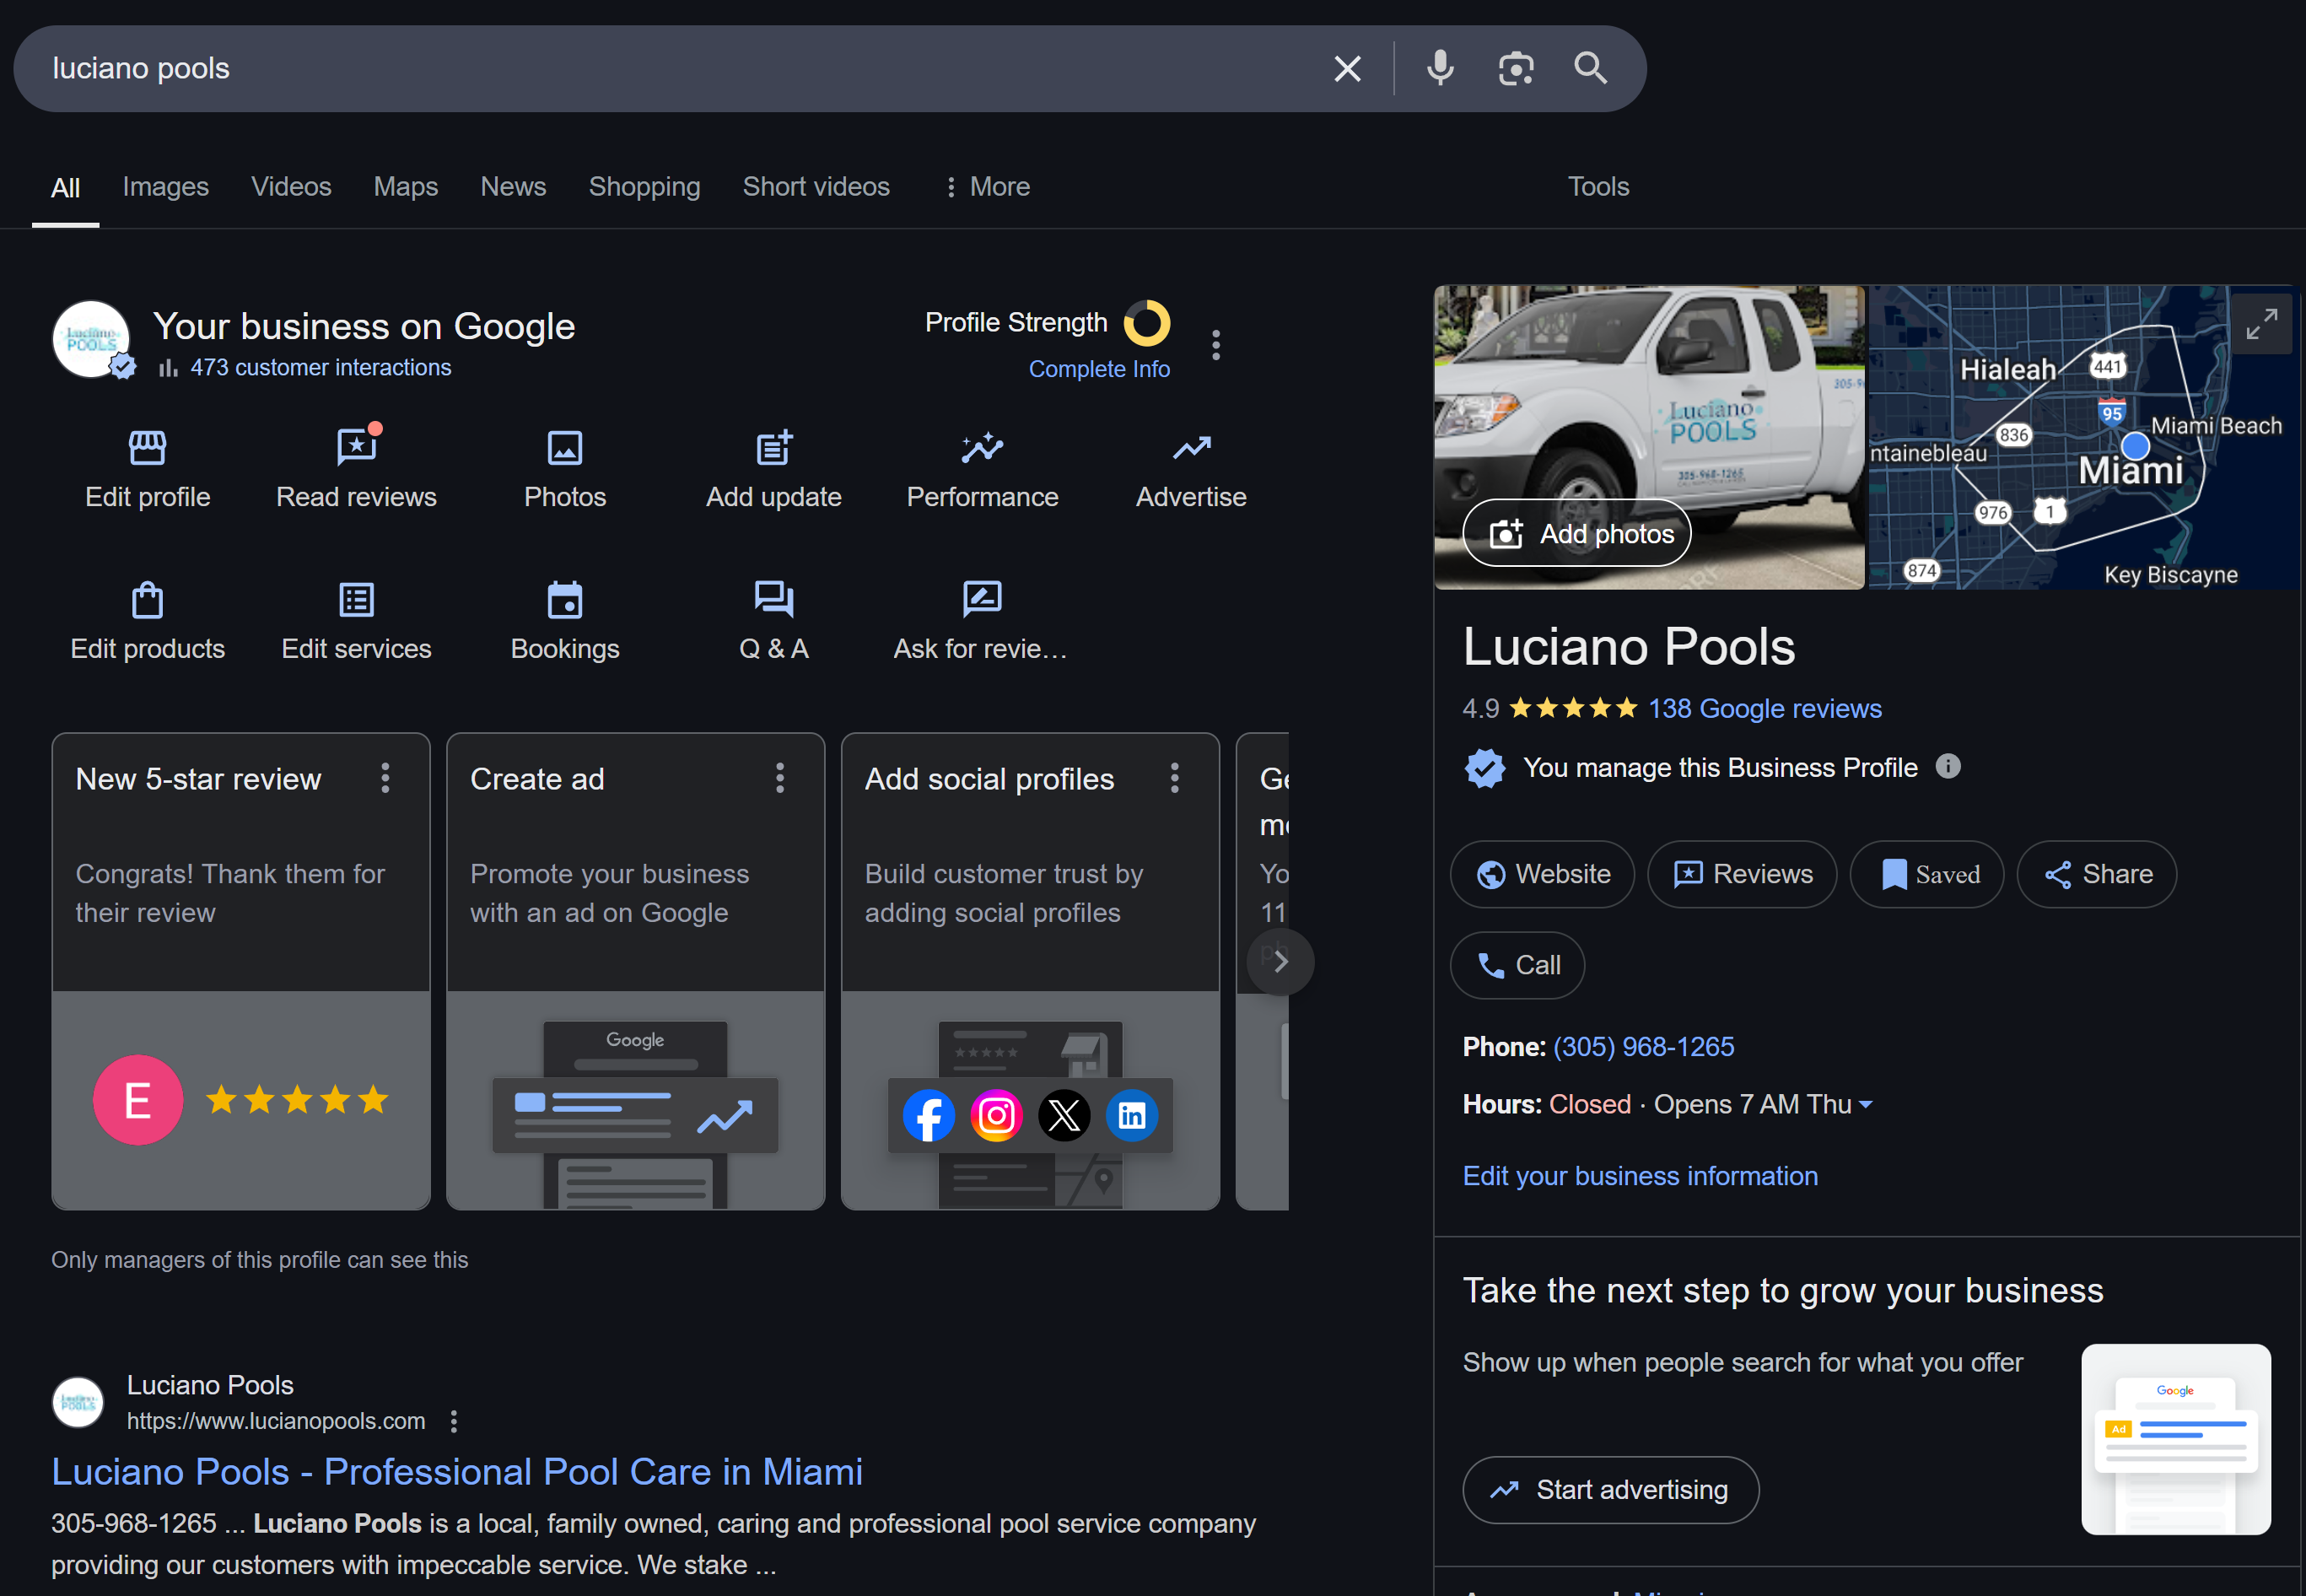
Task: Open options menu for Your business panel
Action: 1216,345
